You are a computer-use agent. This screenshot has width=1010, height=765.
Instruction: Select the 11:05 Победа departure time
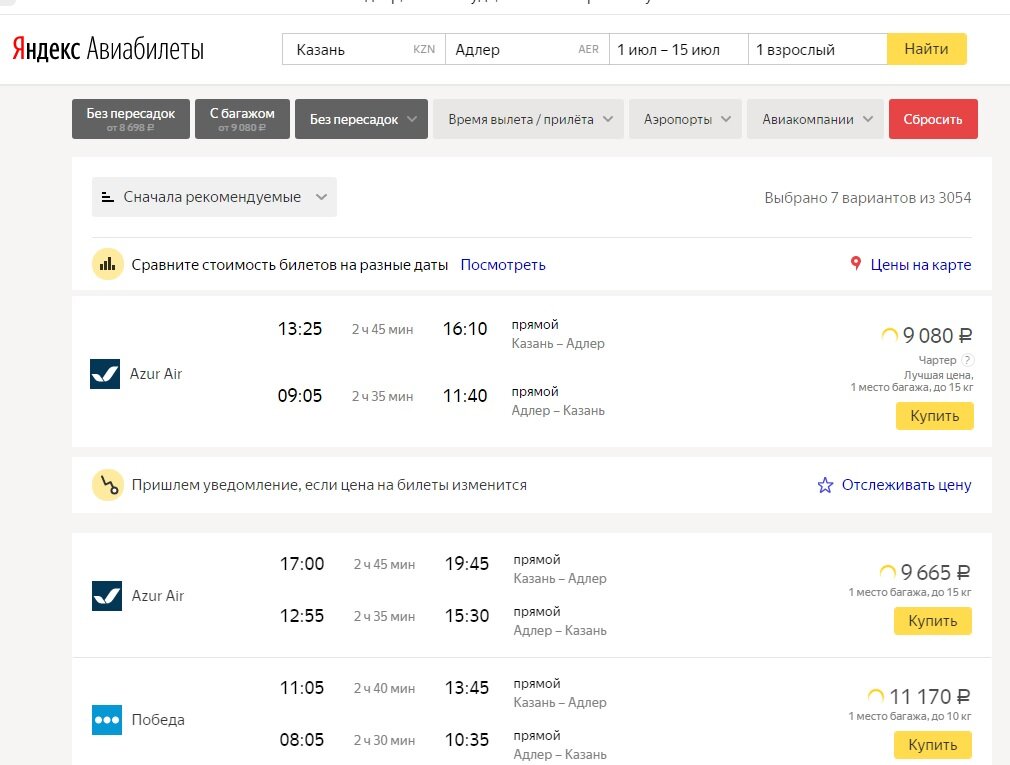click(x=301, y=688)
